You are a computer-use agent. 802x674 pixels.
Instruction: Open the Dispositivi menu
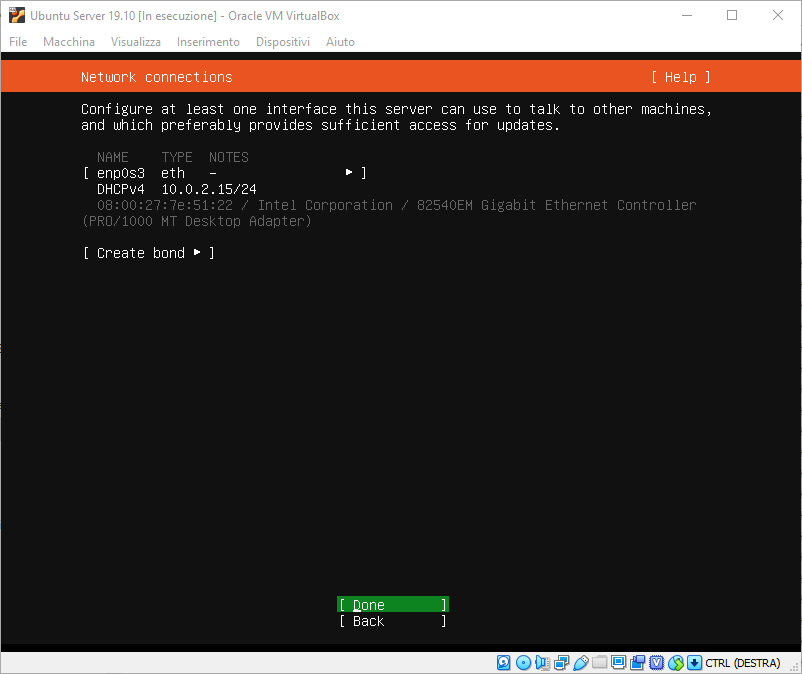point(283,41)
